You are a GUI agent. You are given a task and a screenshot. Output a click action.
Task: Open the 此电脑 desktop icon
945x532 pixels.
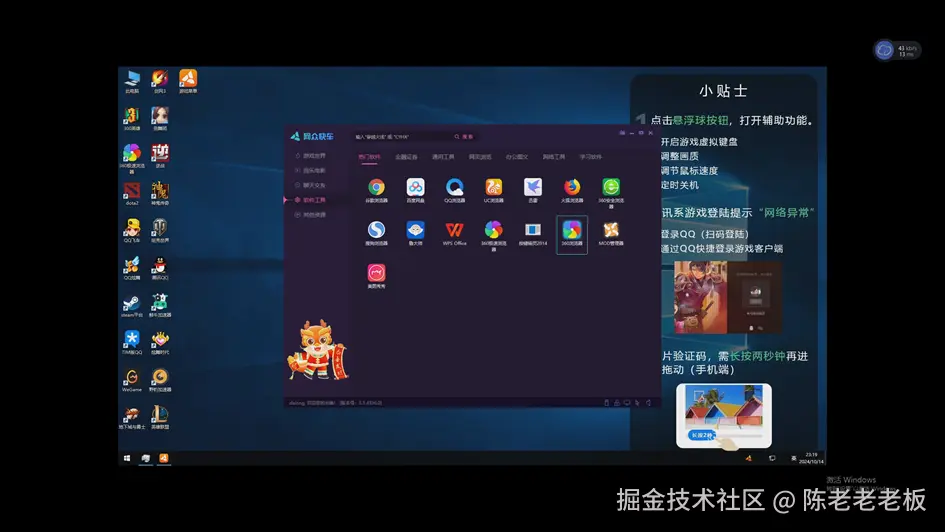pyautogui.click(x=132, y=79)
